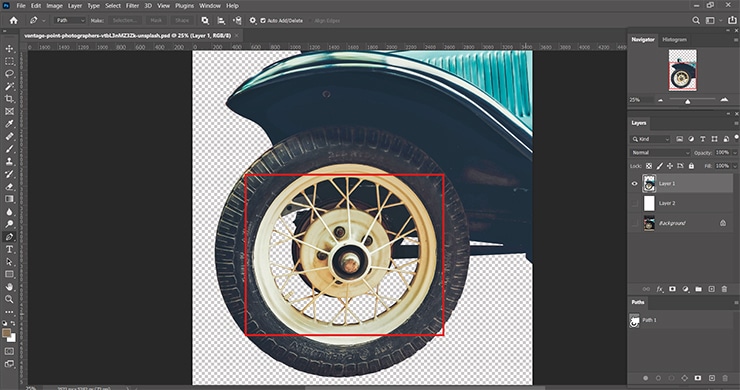The height and width of the screenshot is (390, 740).
Task: Adjust the Navigator zoom slider
Action: point(688,101)
